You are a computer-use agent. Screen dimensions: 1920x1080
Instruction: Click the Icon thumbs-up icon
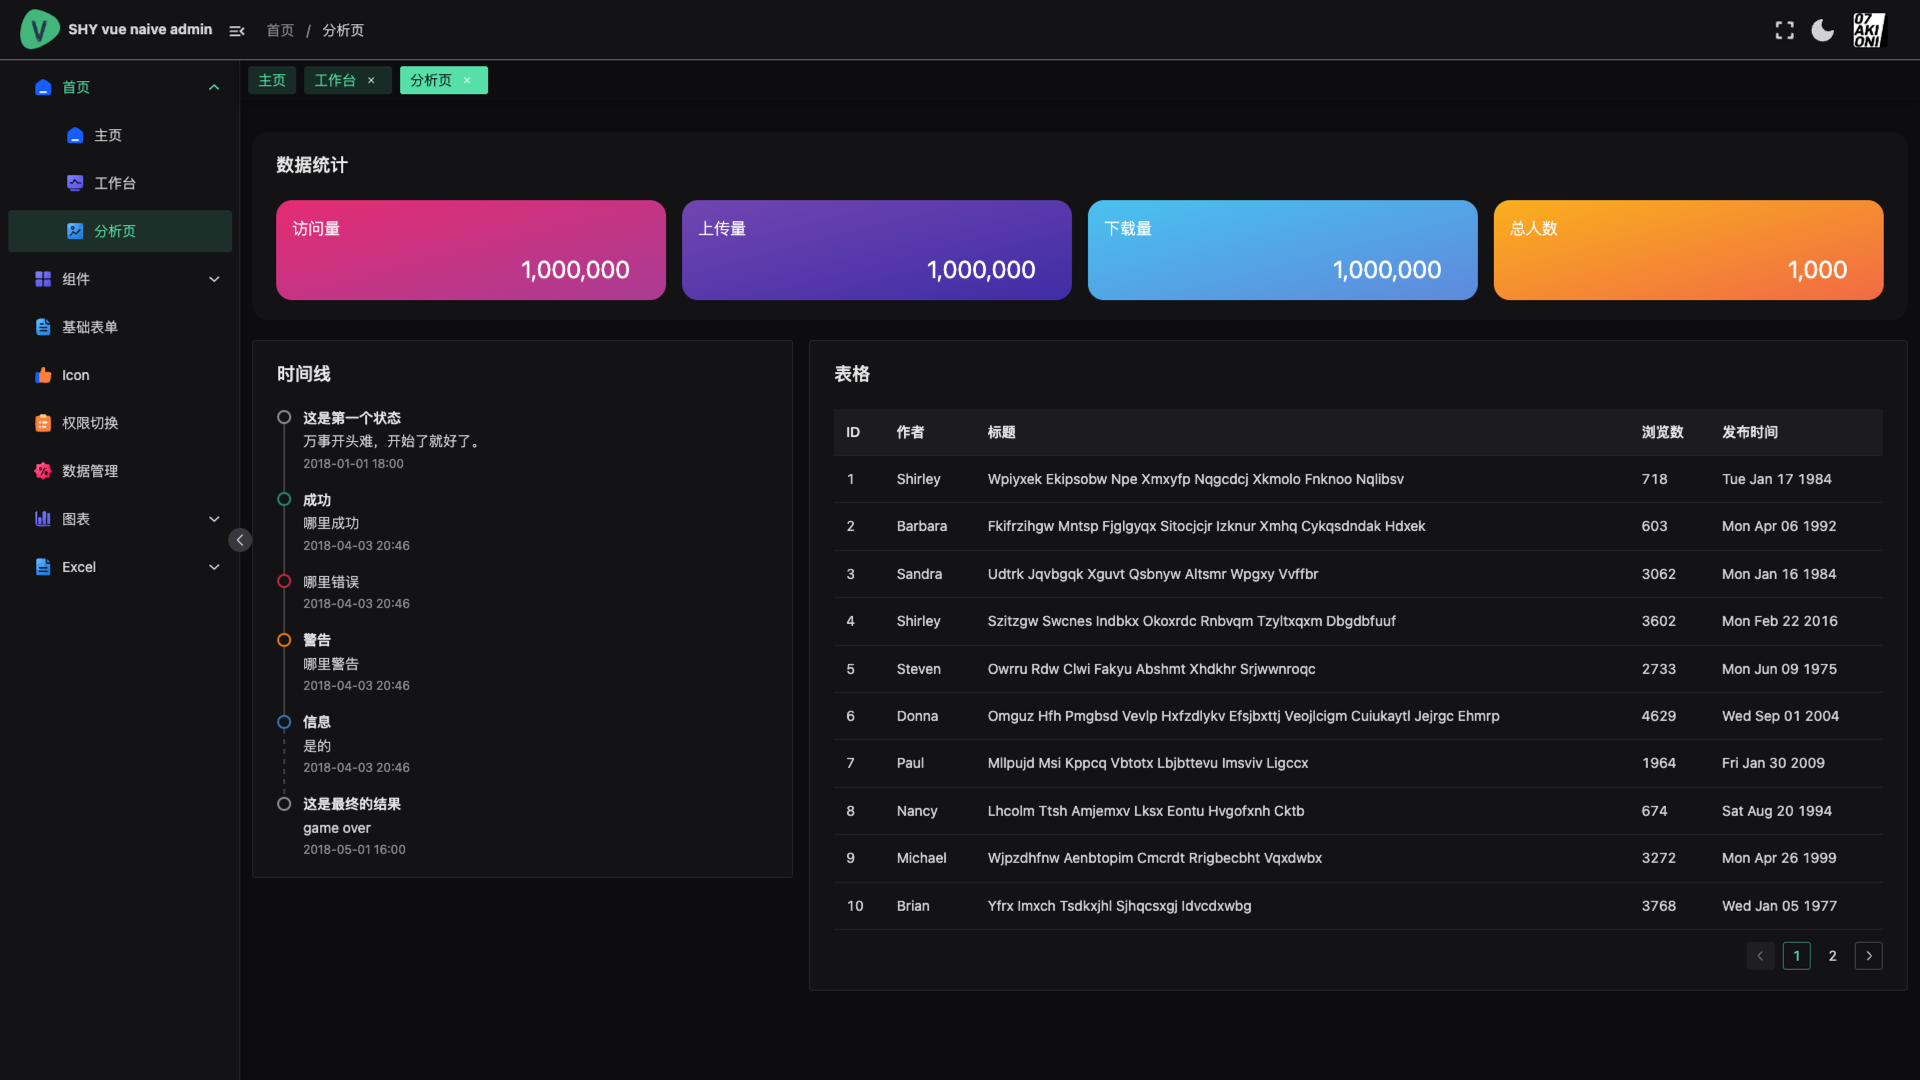[43, 375]
